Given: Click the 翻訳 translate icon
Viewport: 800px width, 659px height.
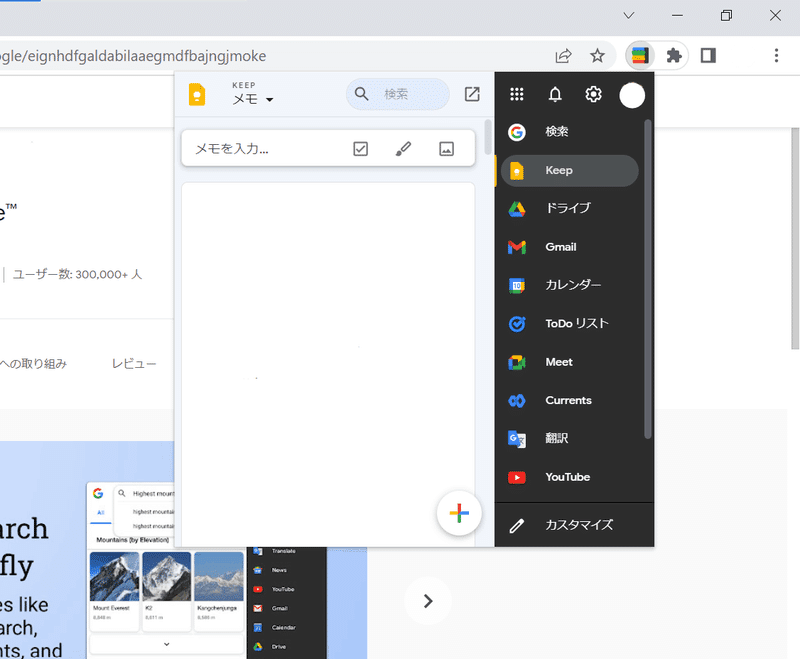Looking at the screenshot, I should point(516,439).
